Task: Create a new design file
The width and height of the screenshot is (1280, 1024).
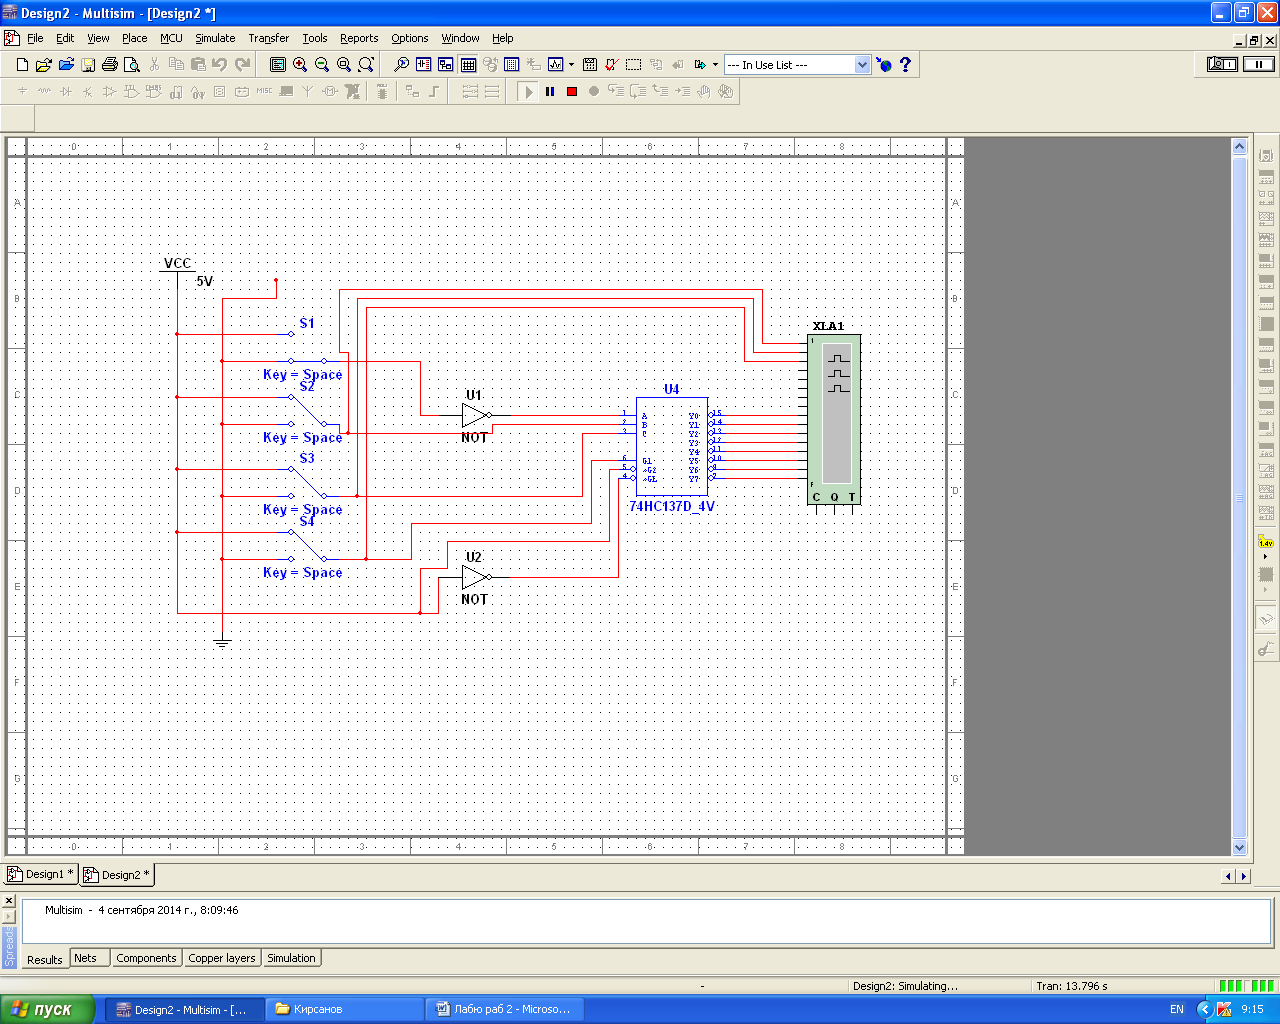Action: (22, 65)
